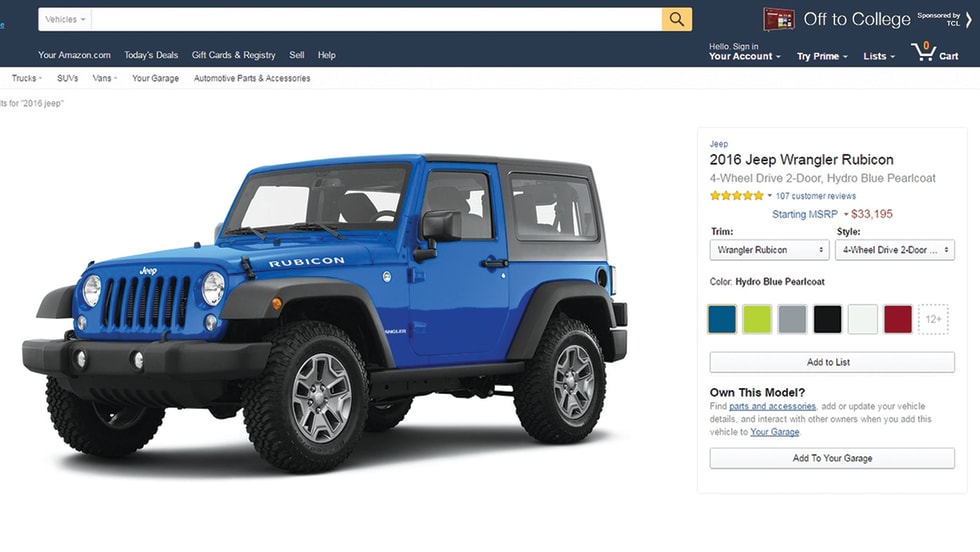980x552 pixels.
Task: Expand the Trim dropdown Wrangler Rubicon
Action: pos(769,250)
